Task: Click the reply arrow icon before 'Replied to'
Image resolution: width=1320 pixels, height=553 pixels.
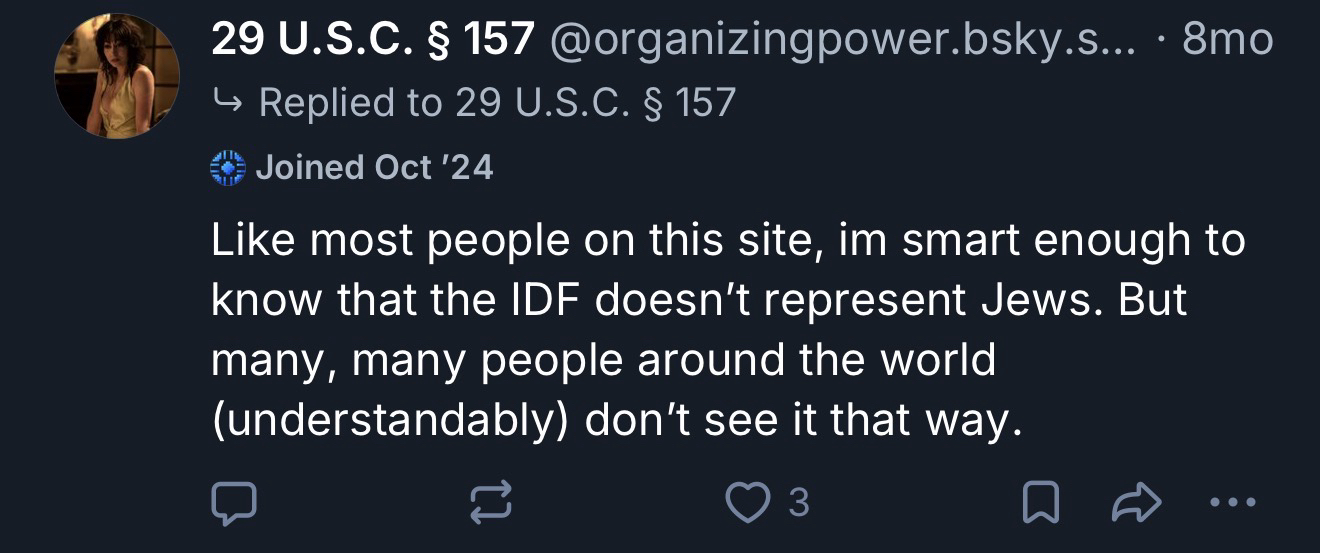Action: [228, 102]
